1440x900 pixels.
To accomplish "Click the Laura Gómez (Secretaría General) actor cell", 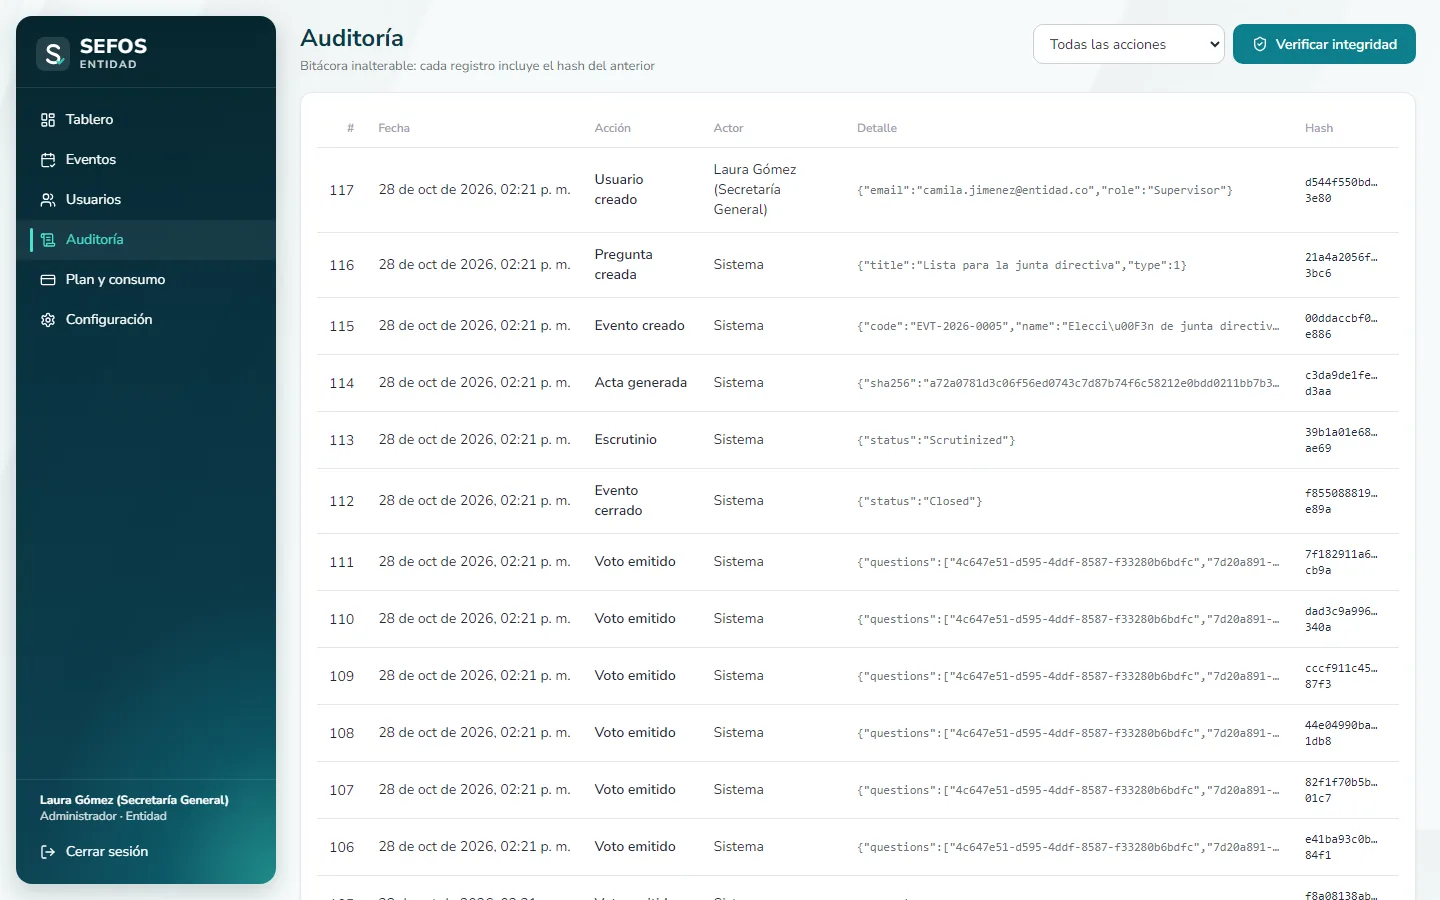I will tap(755, 190).
